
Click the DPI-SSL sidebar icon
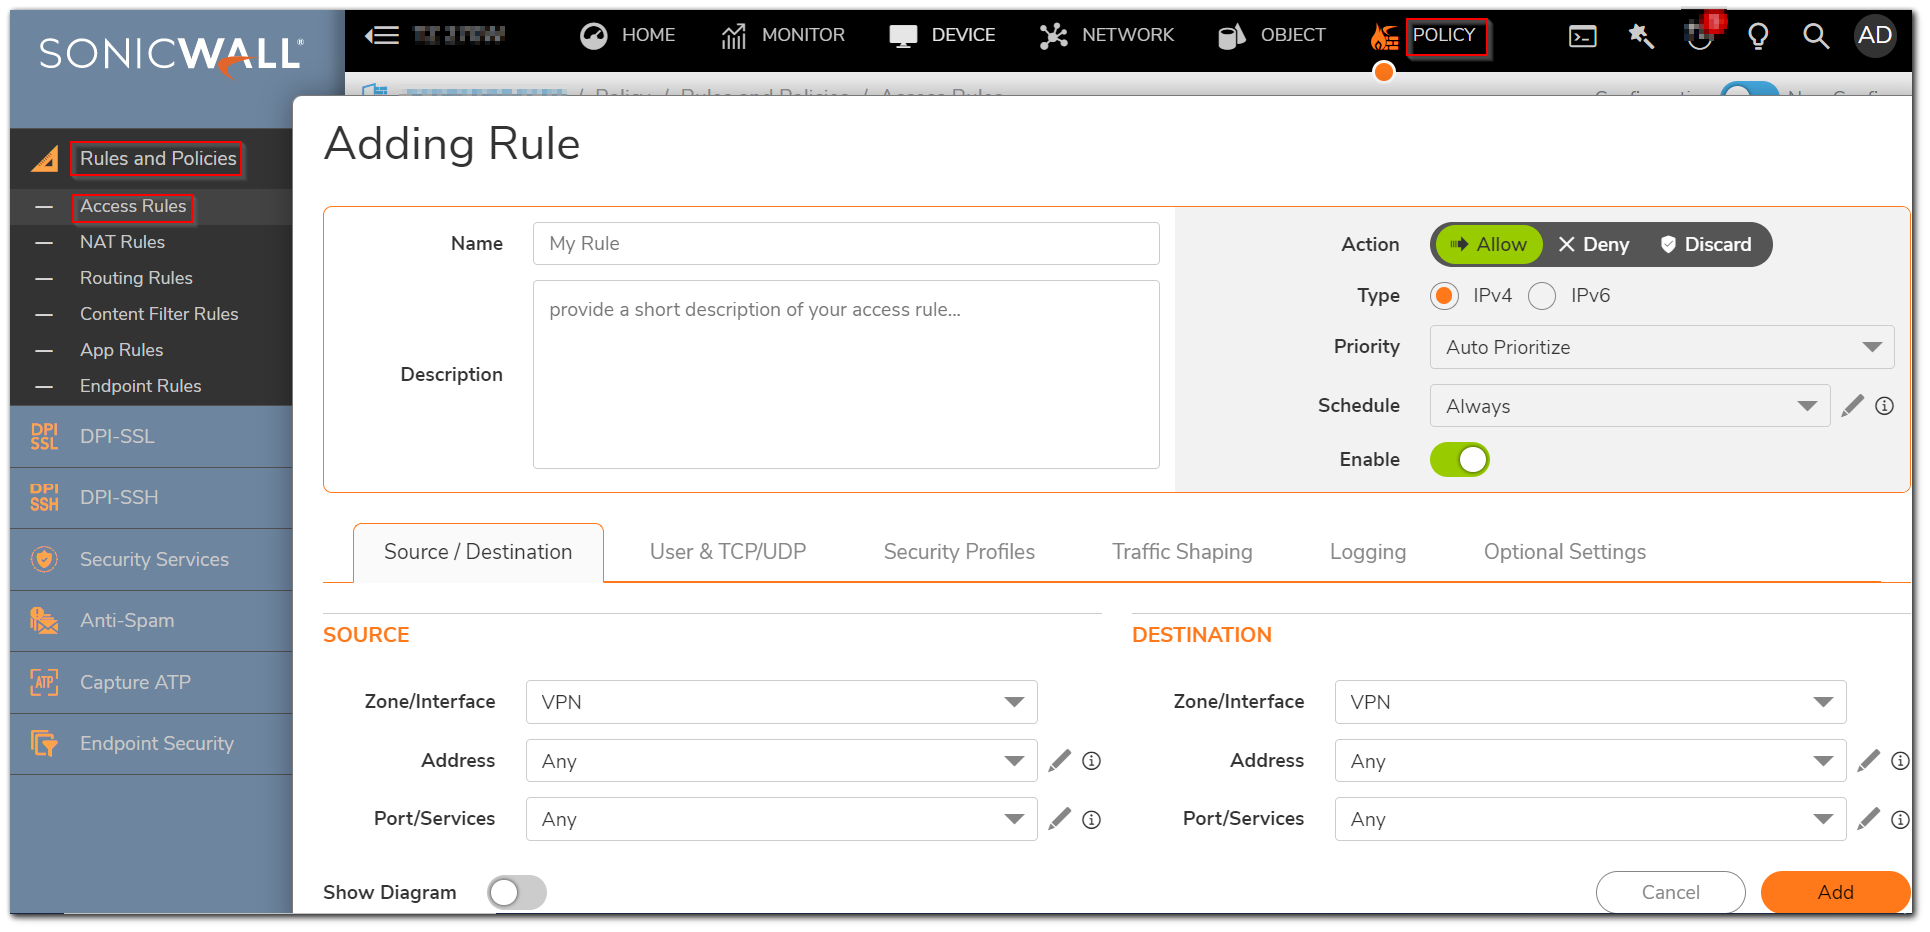pos(44,436)
